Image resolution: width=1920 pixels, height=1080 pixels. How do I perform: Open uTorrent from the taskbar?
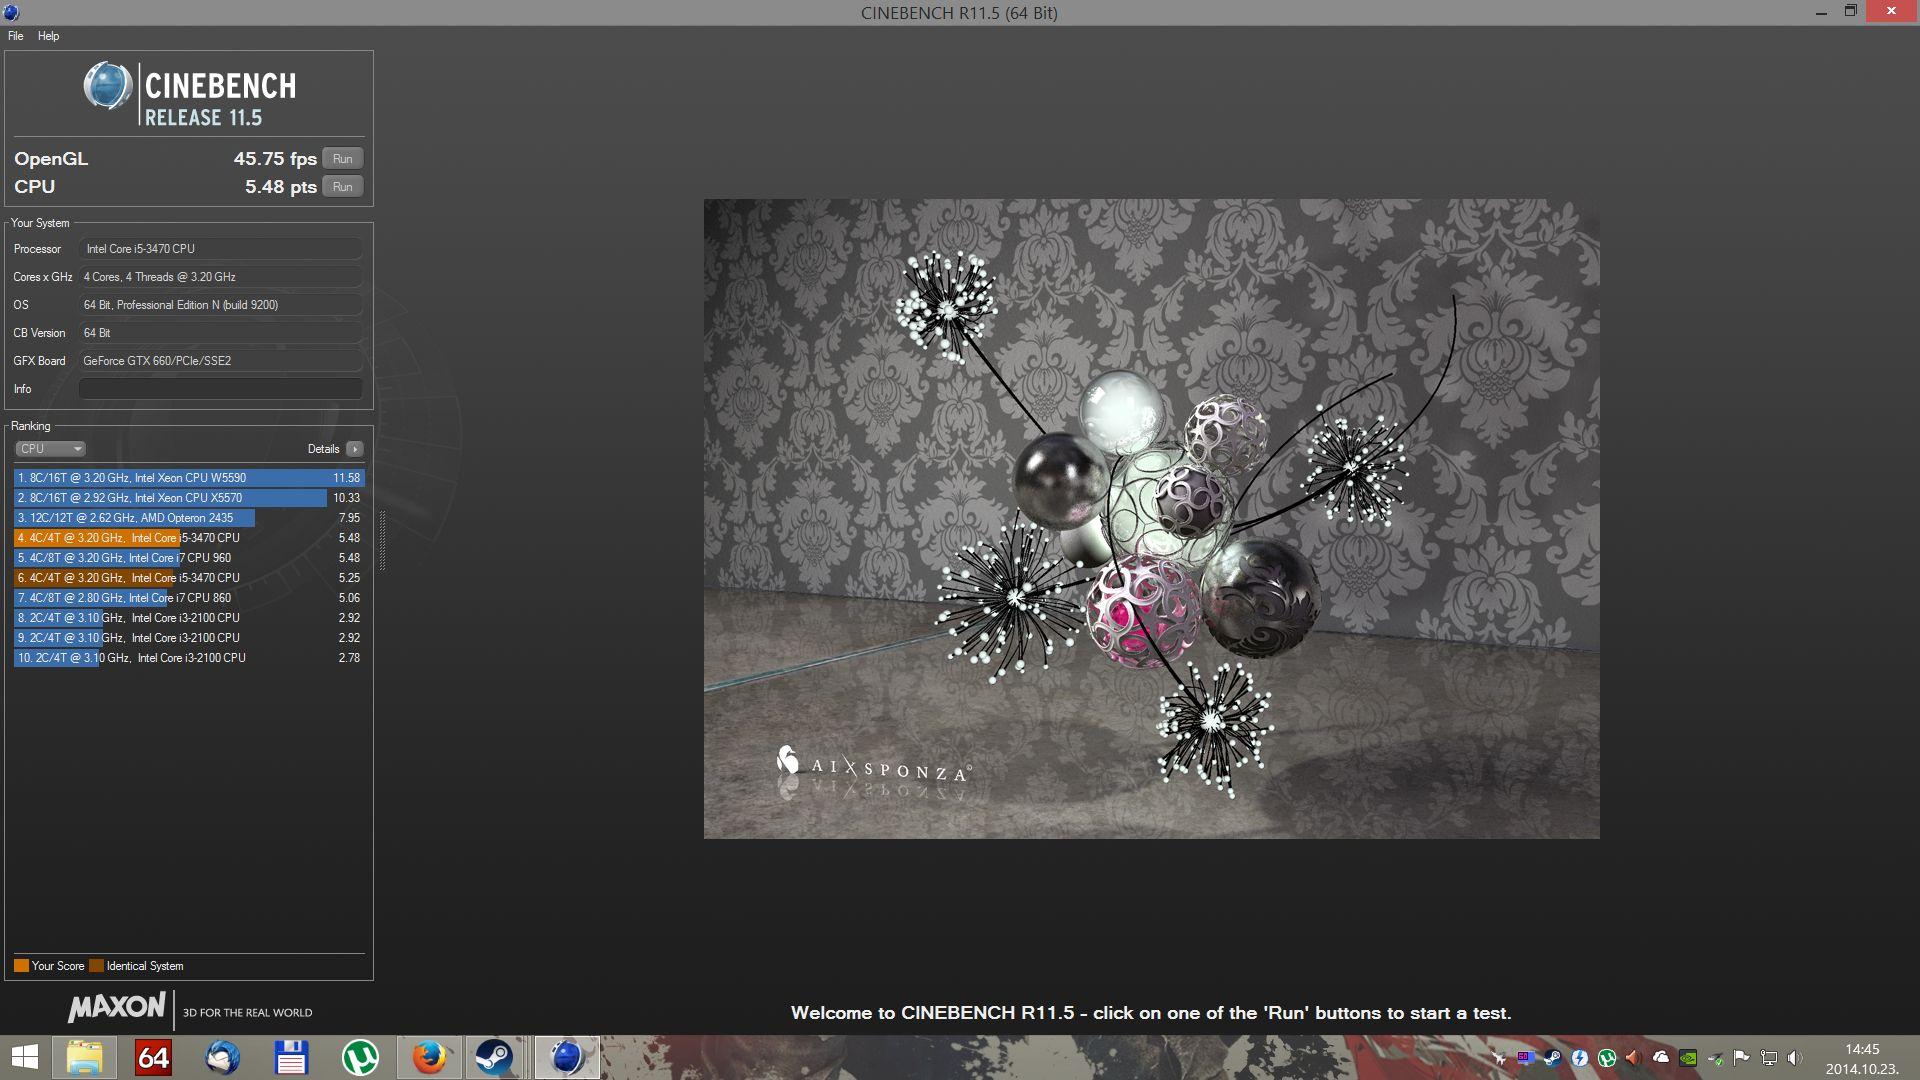(x=360, y=1058)
